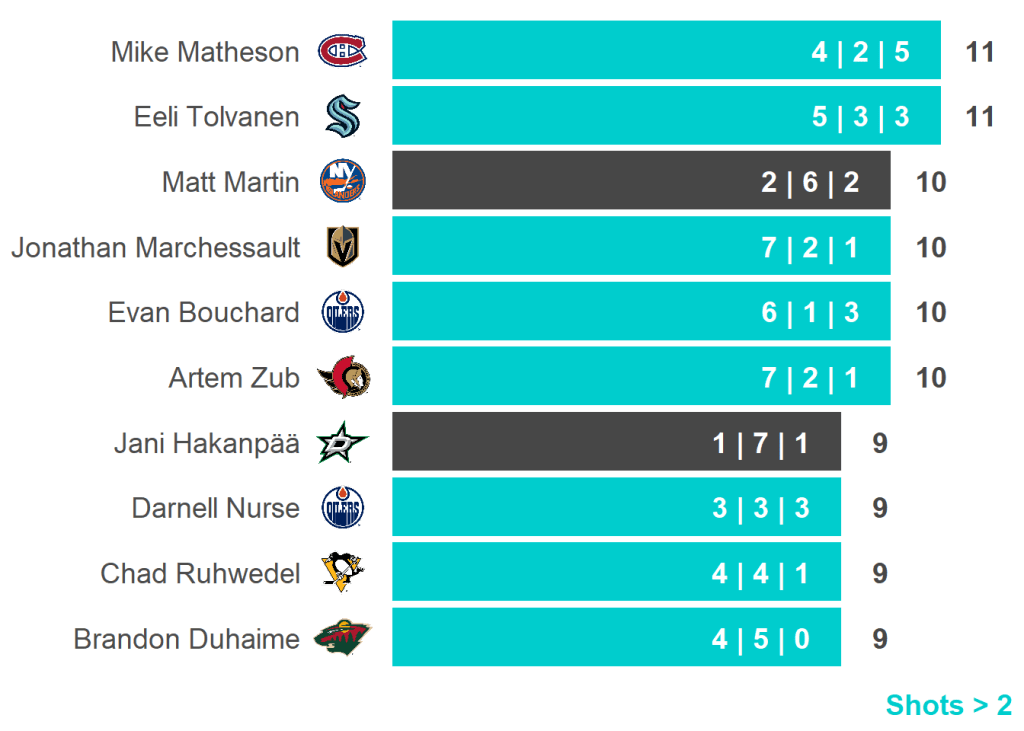Screen dimensions: 1024x731
Task: Click the total 11 next to Mike Matheson
Action: (980, 52)
